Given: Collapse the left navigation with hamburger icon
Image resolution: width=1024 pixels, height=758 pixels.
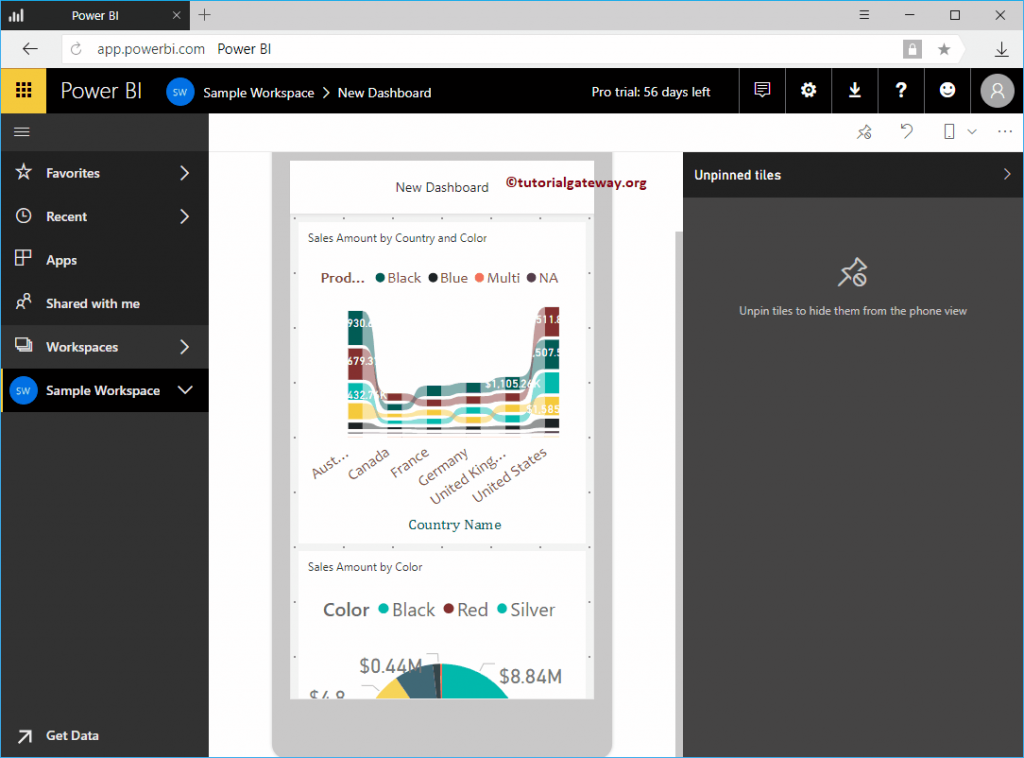Looking at the screenshot, I should tap(21, 131).
